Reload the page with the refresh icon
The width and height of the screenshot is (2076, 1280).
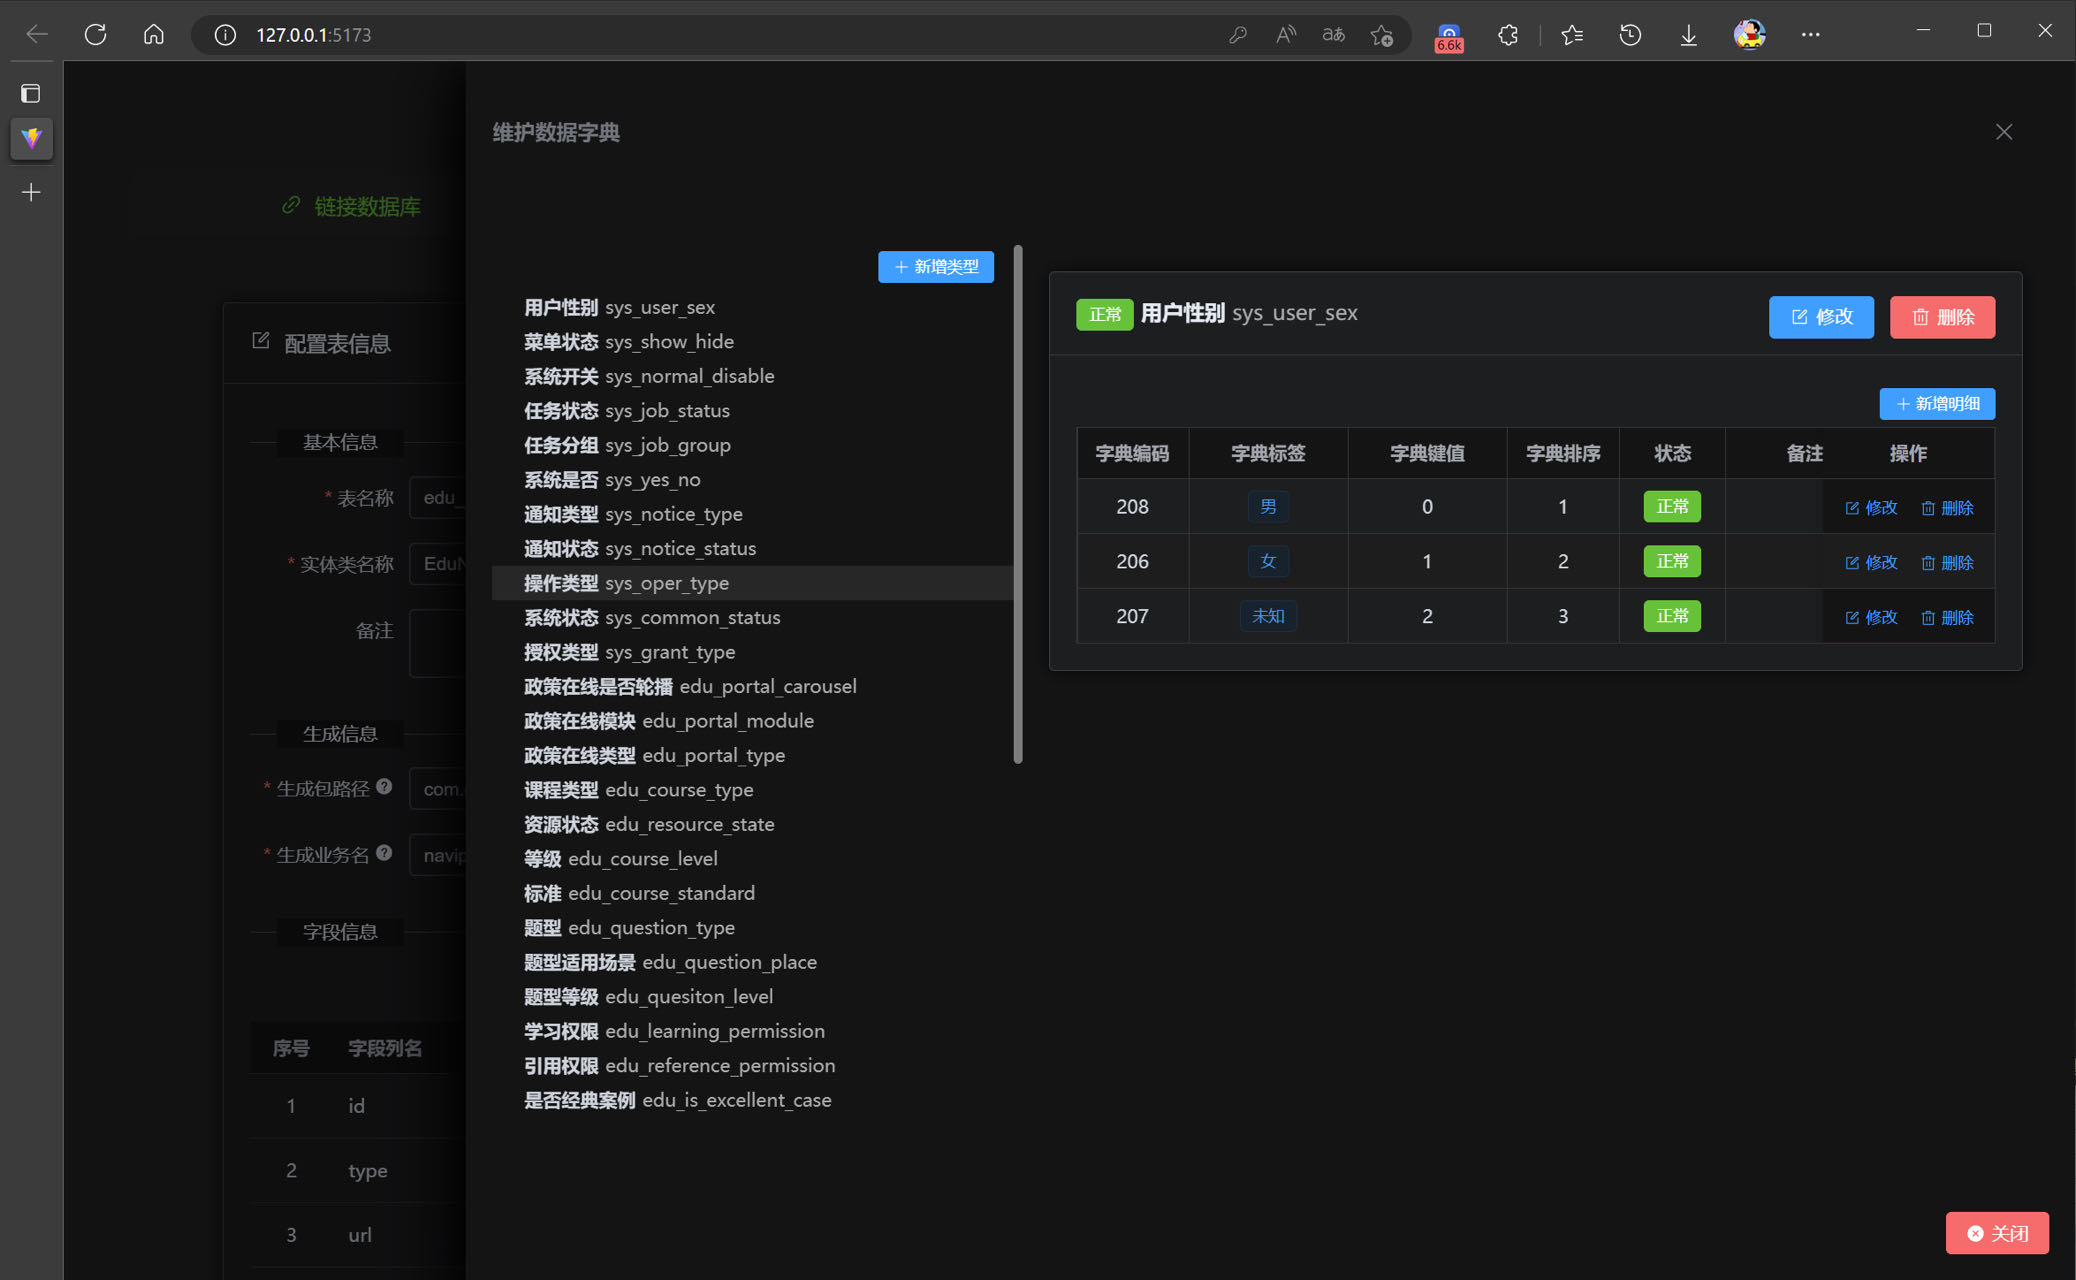95,33
